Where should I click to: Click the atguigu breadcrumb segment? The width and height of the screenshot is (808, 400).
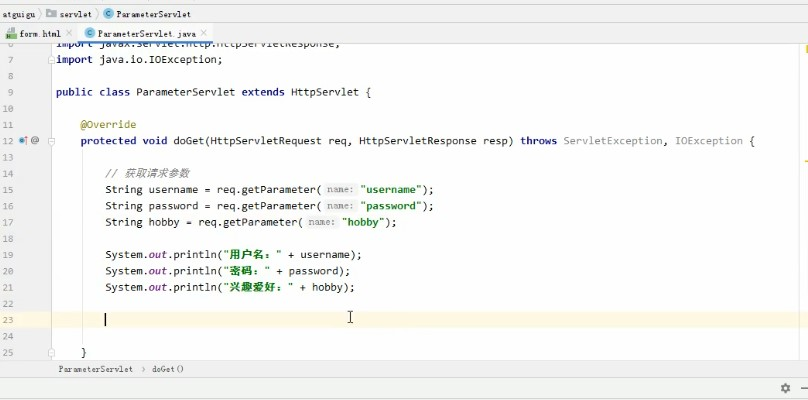click(x=17, y=14)
